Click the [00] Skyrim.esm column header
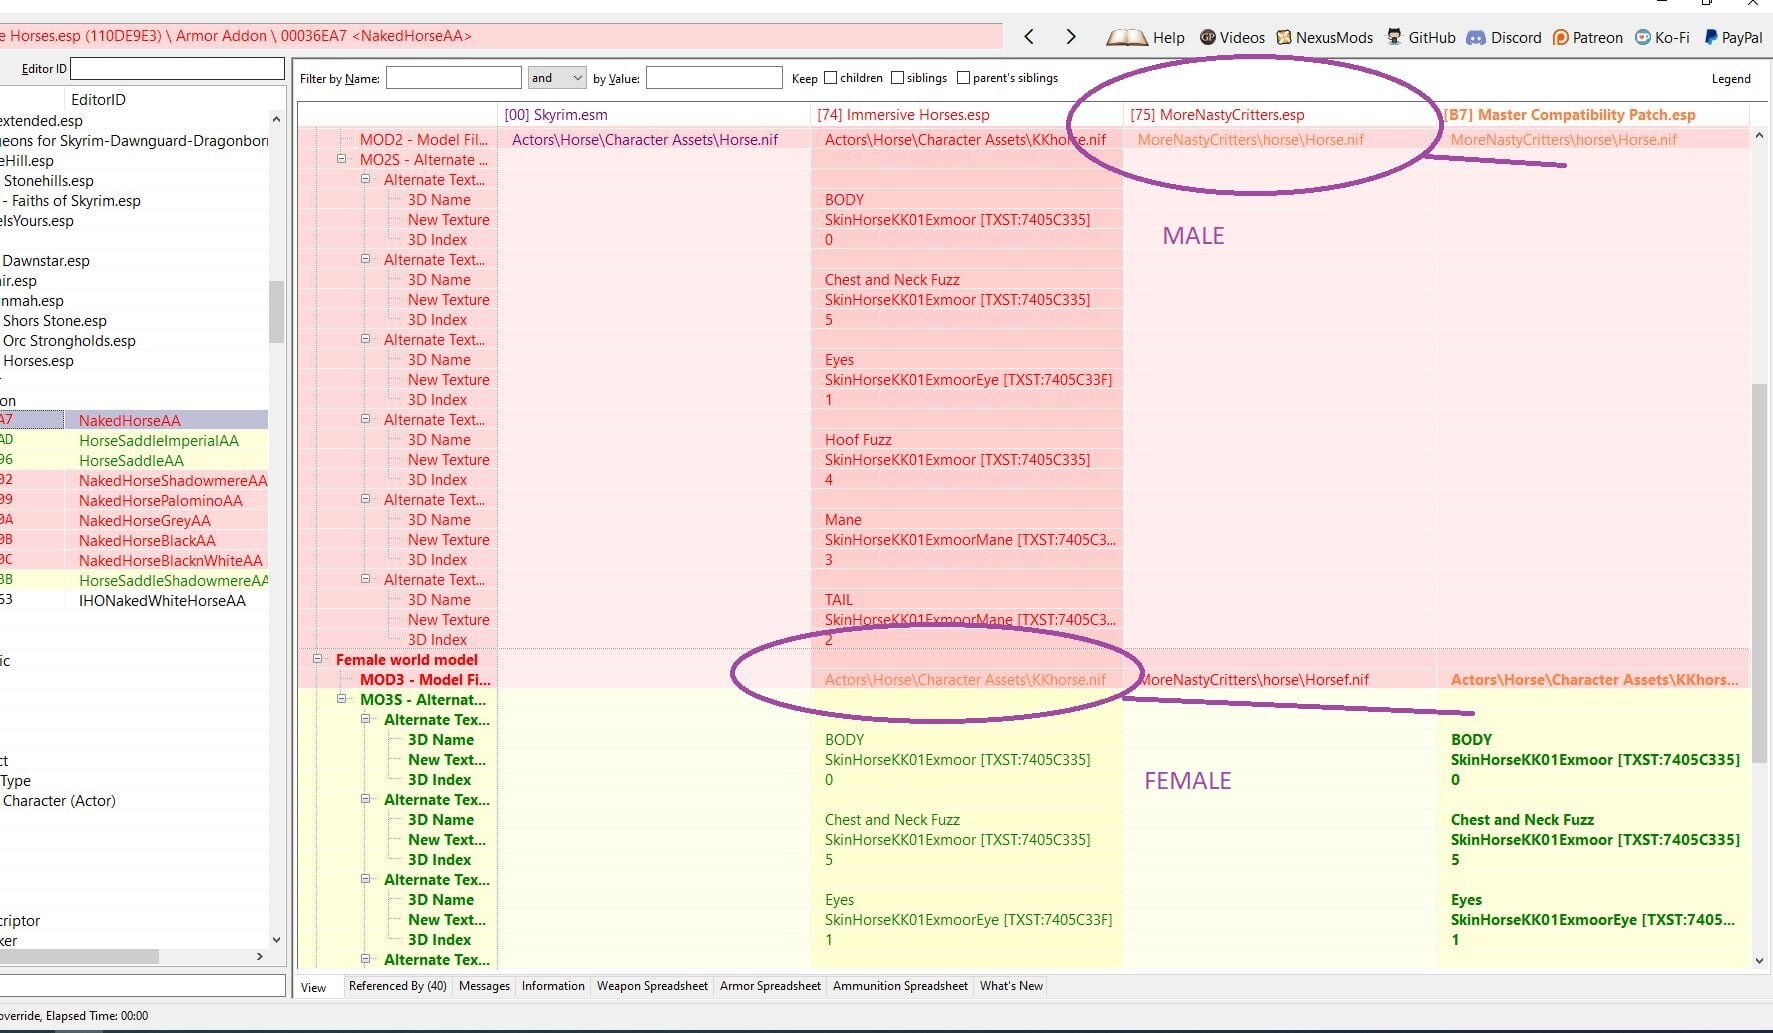The height and width of the screenshot is (1033, 1773). coord(654,115)
